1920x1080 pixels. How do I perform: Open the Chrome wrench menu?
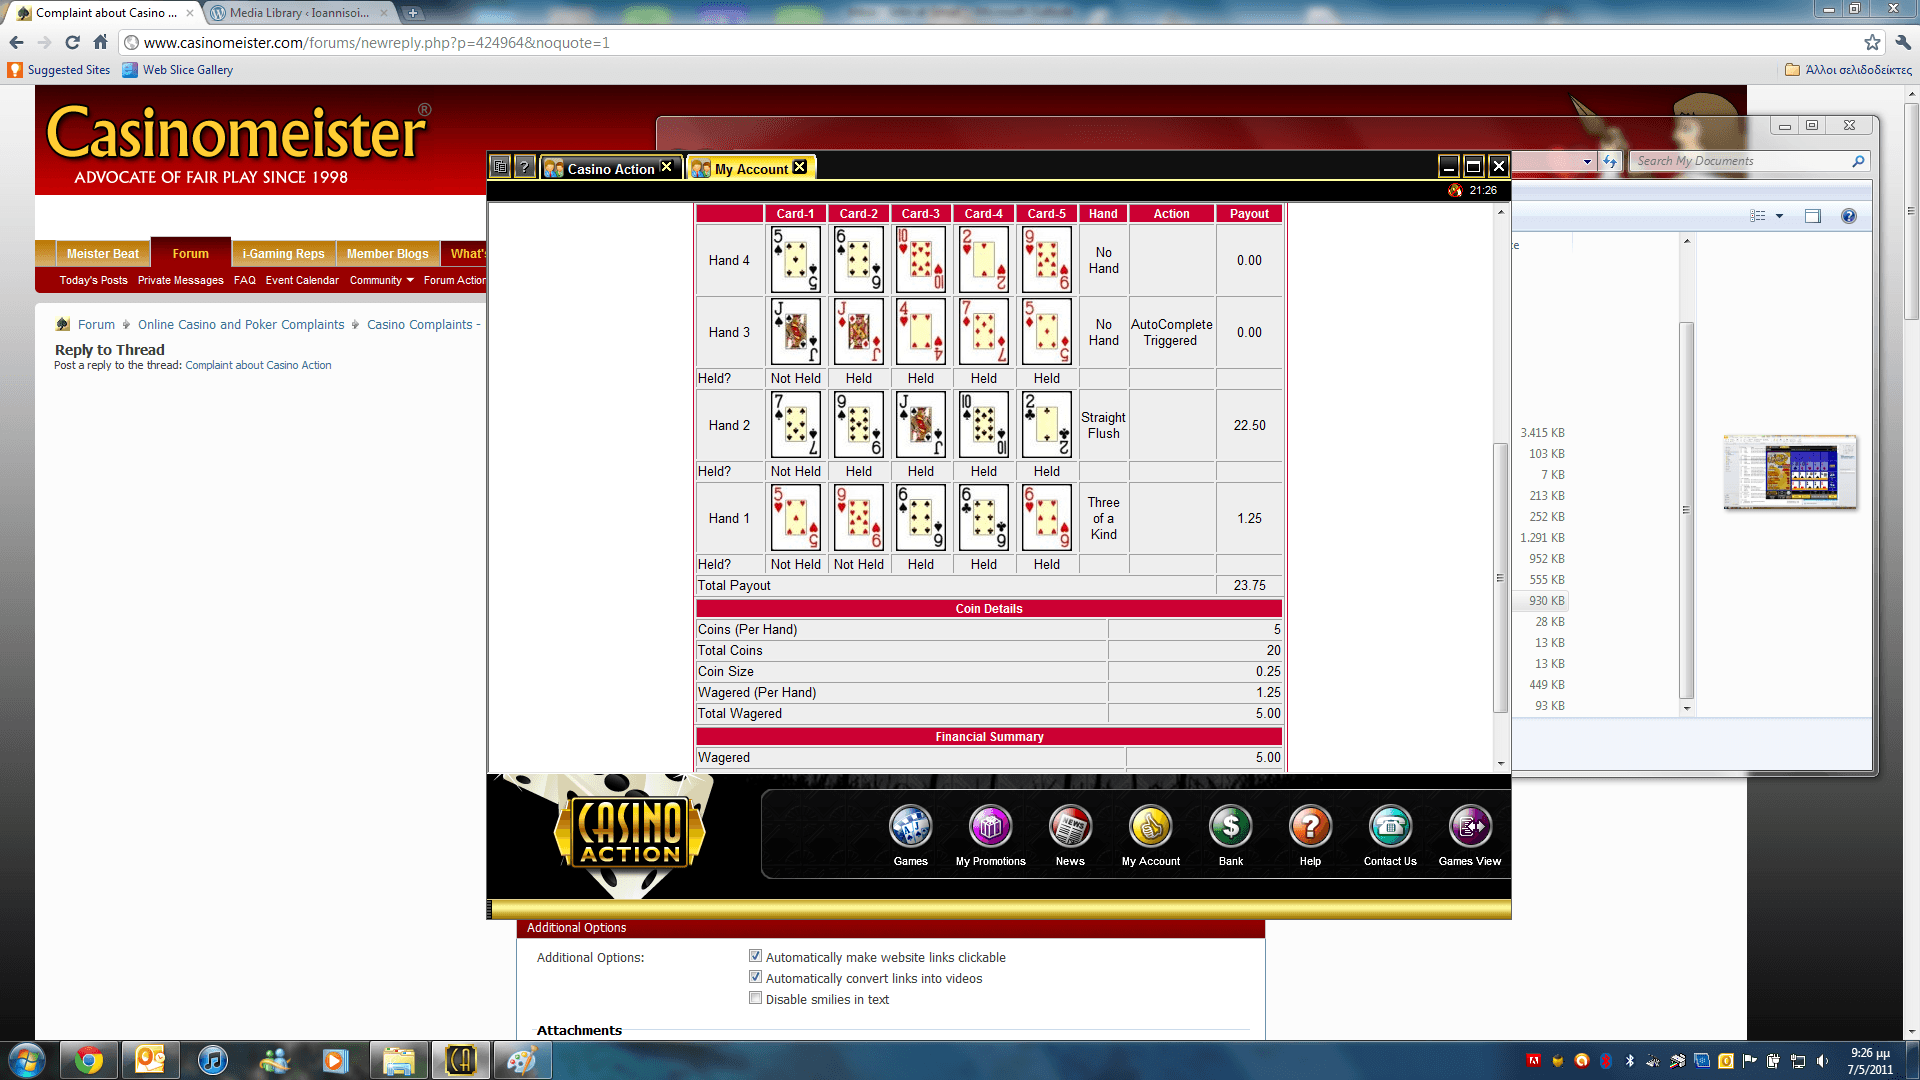(1903, 42)
